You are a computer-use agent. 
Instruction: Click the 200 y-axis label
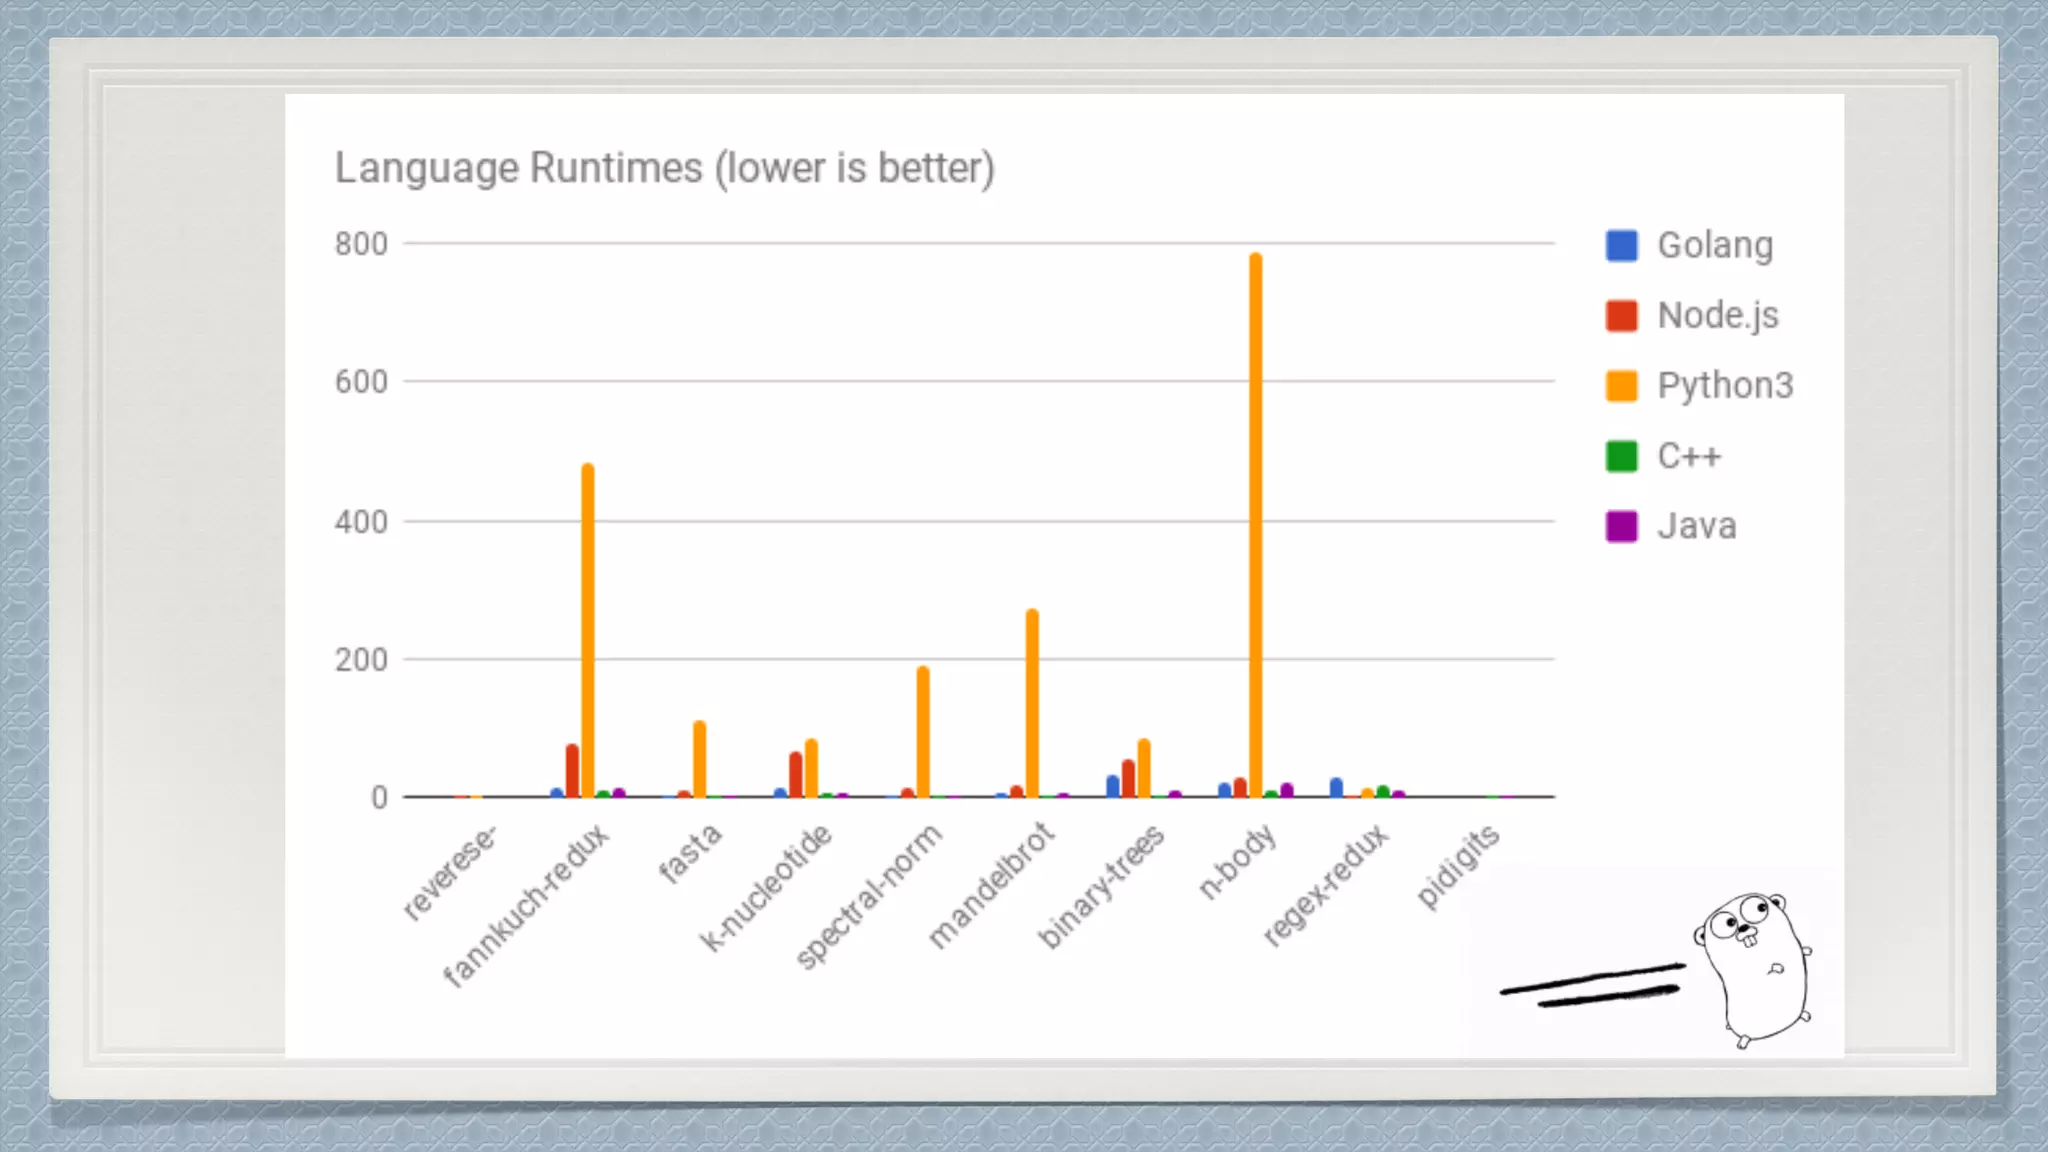pyautogui.click(x=361, y=660)
